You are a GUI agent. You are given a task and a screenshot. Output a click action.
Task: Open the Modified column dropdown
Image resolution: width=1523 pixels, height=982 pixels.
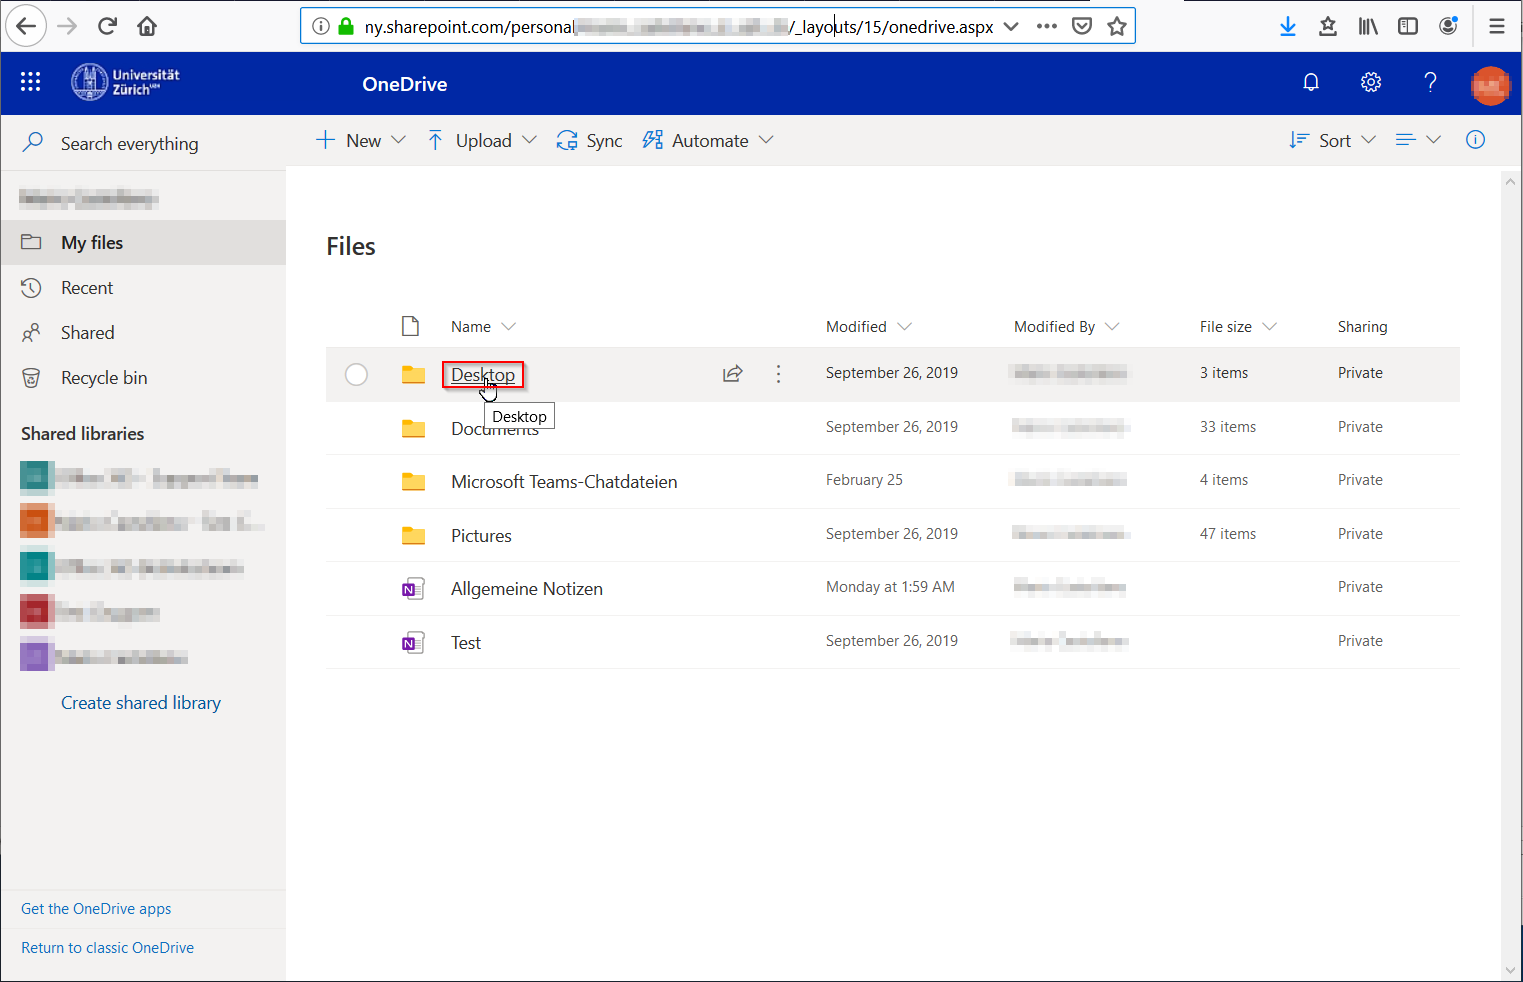pos(905,327)
